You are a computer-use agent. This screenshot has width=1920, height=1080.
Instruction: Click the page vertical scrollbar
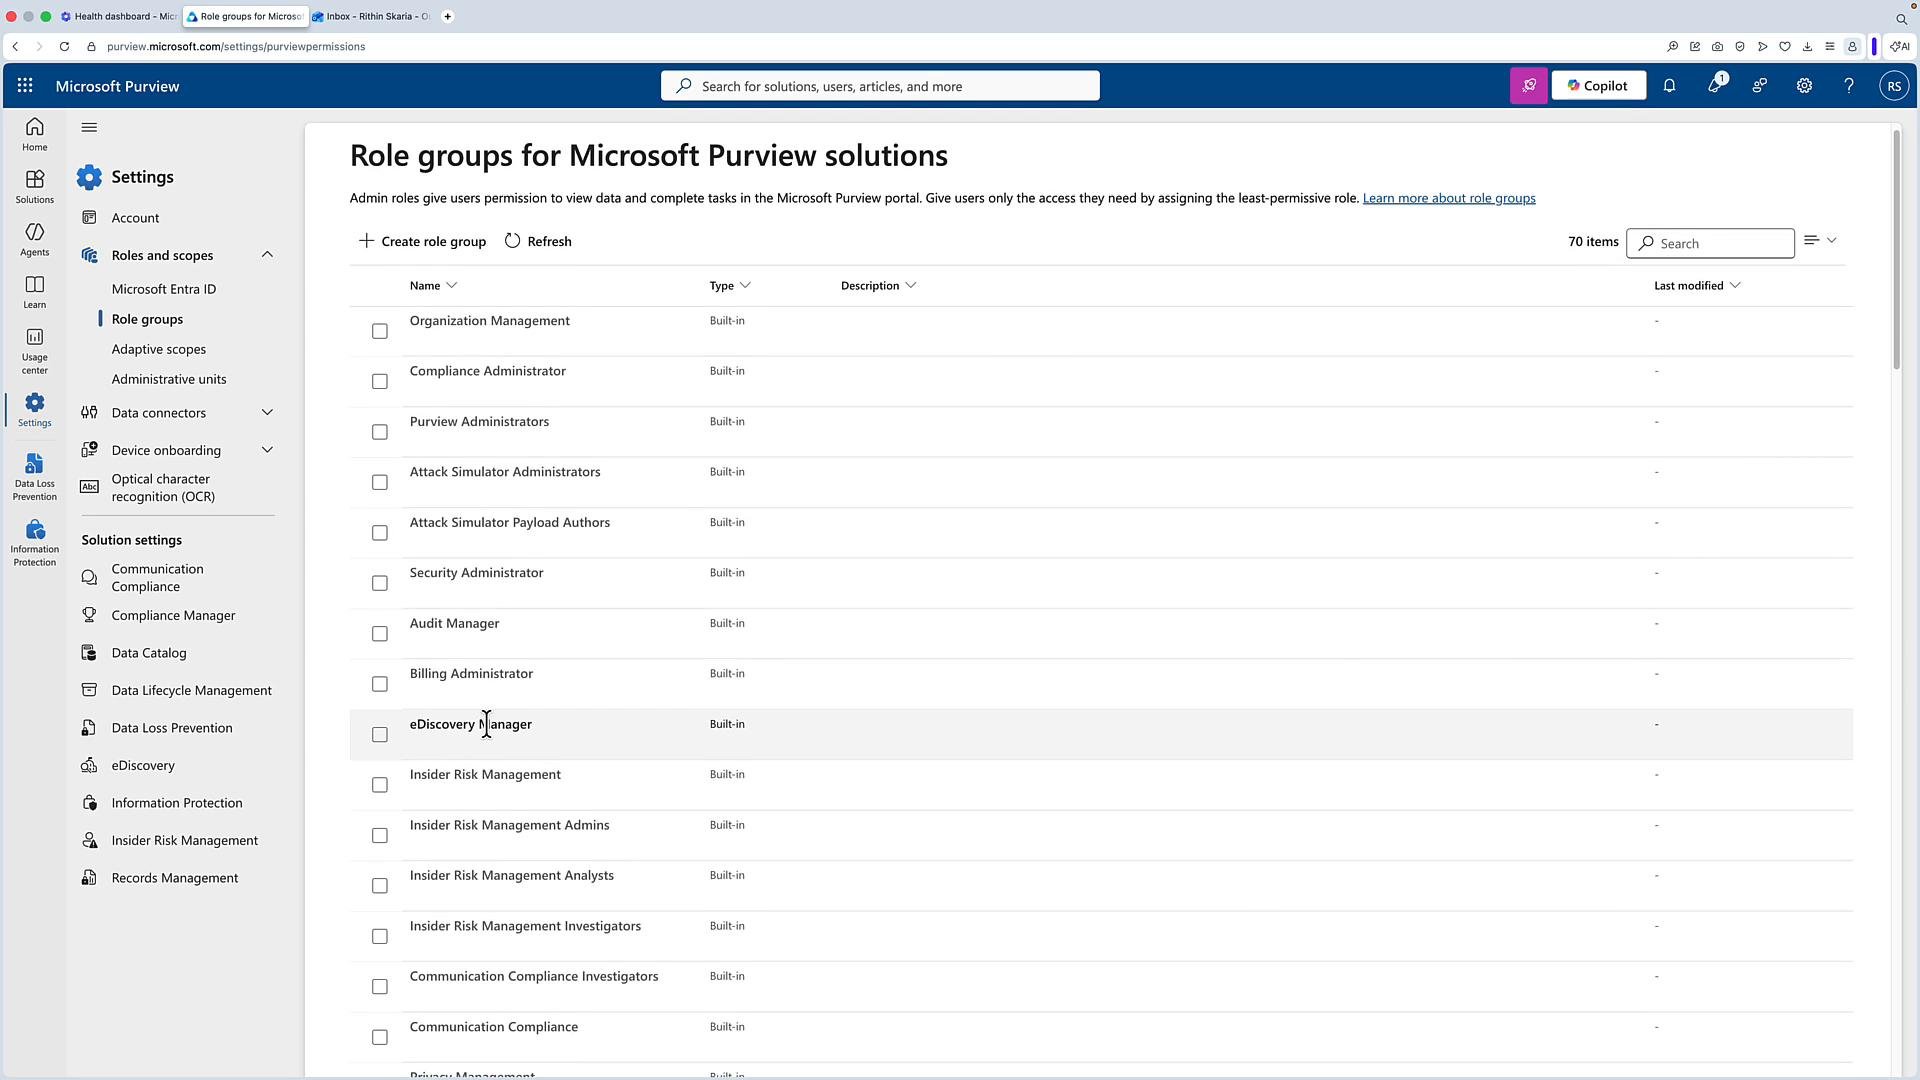click(x=1896, y=250)
